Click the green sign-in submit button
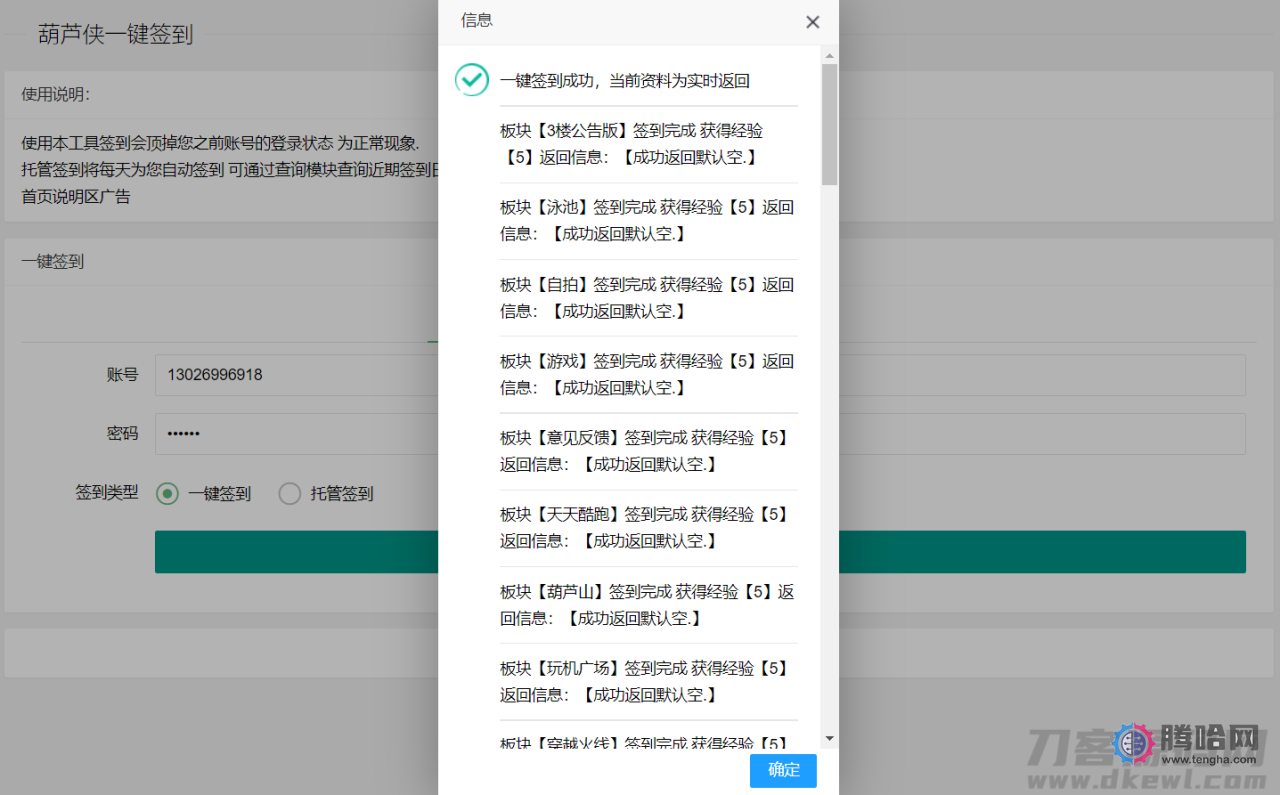 click(x=700, y=552)
